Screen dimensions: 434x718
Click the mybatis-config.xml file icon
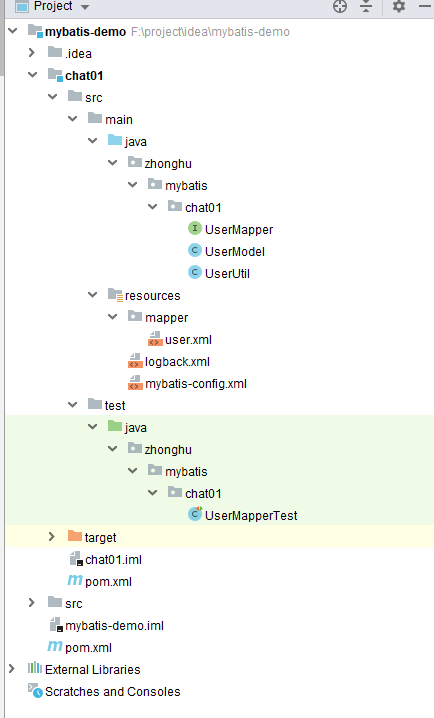point(135,383)
